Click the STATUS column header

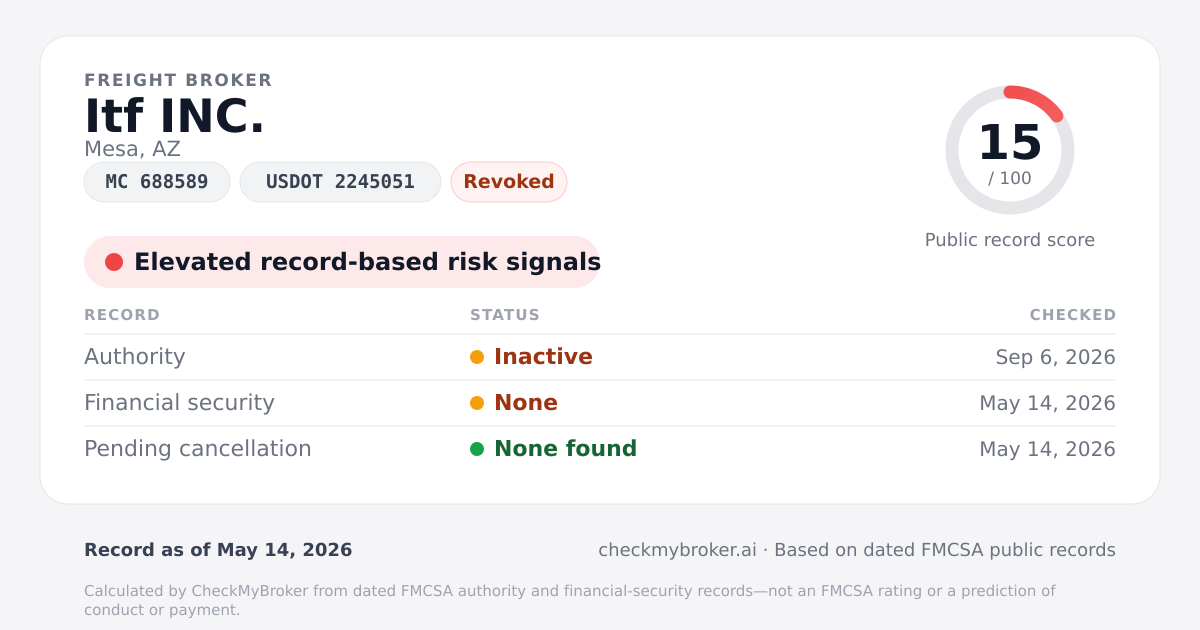505,315
